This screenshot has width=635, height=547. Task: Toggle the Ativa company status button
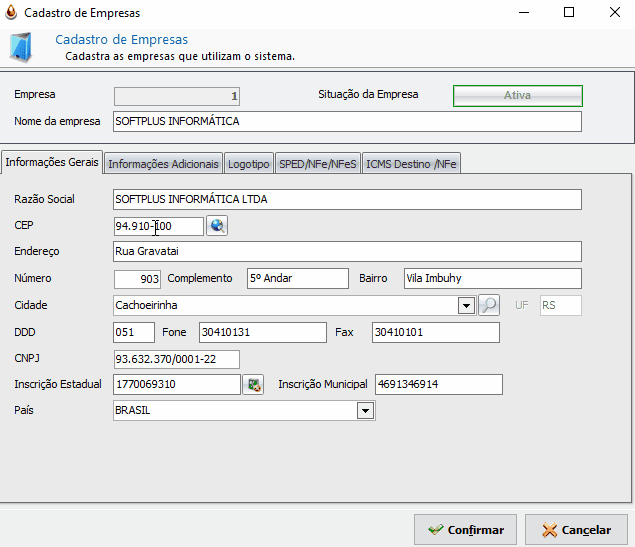click(x=518, y=96)
